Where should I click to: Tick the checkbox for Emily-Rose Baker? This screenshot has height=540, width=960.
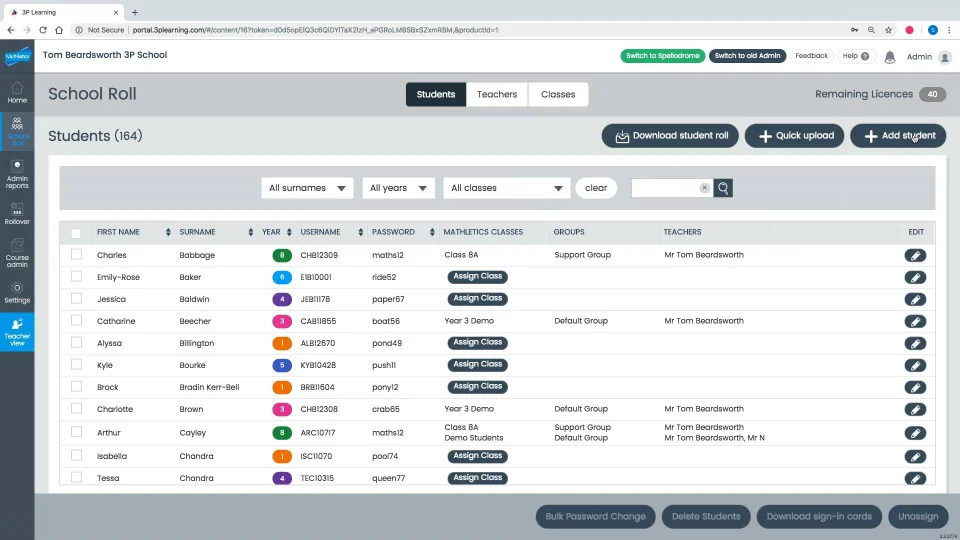[77, 277]
